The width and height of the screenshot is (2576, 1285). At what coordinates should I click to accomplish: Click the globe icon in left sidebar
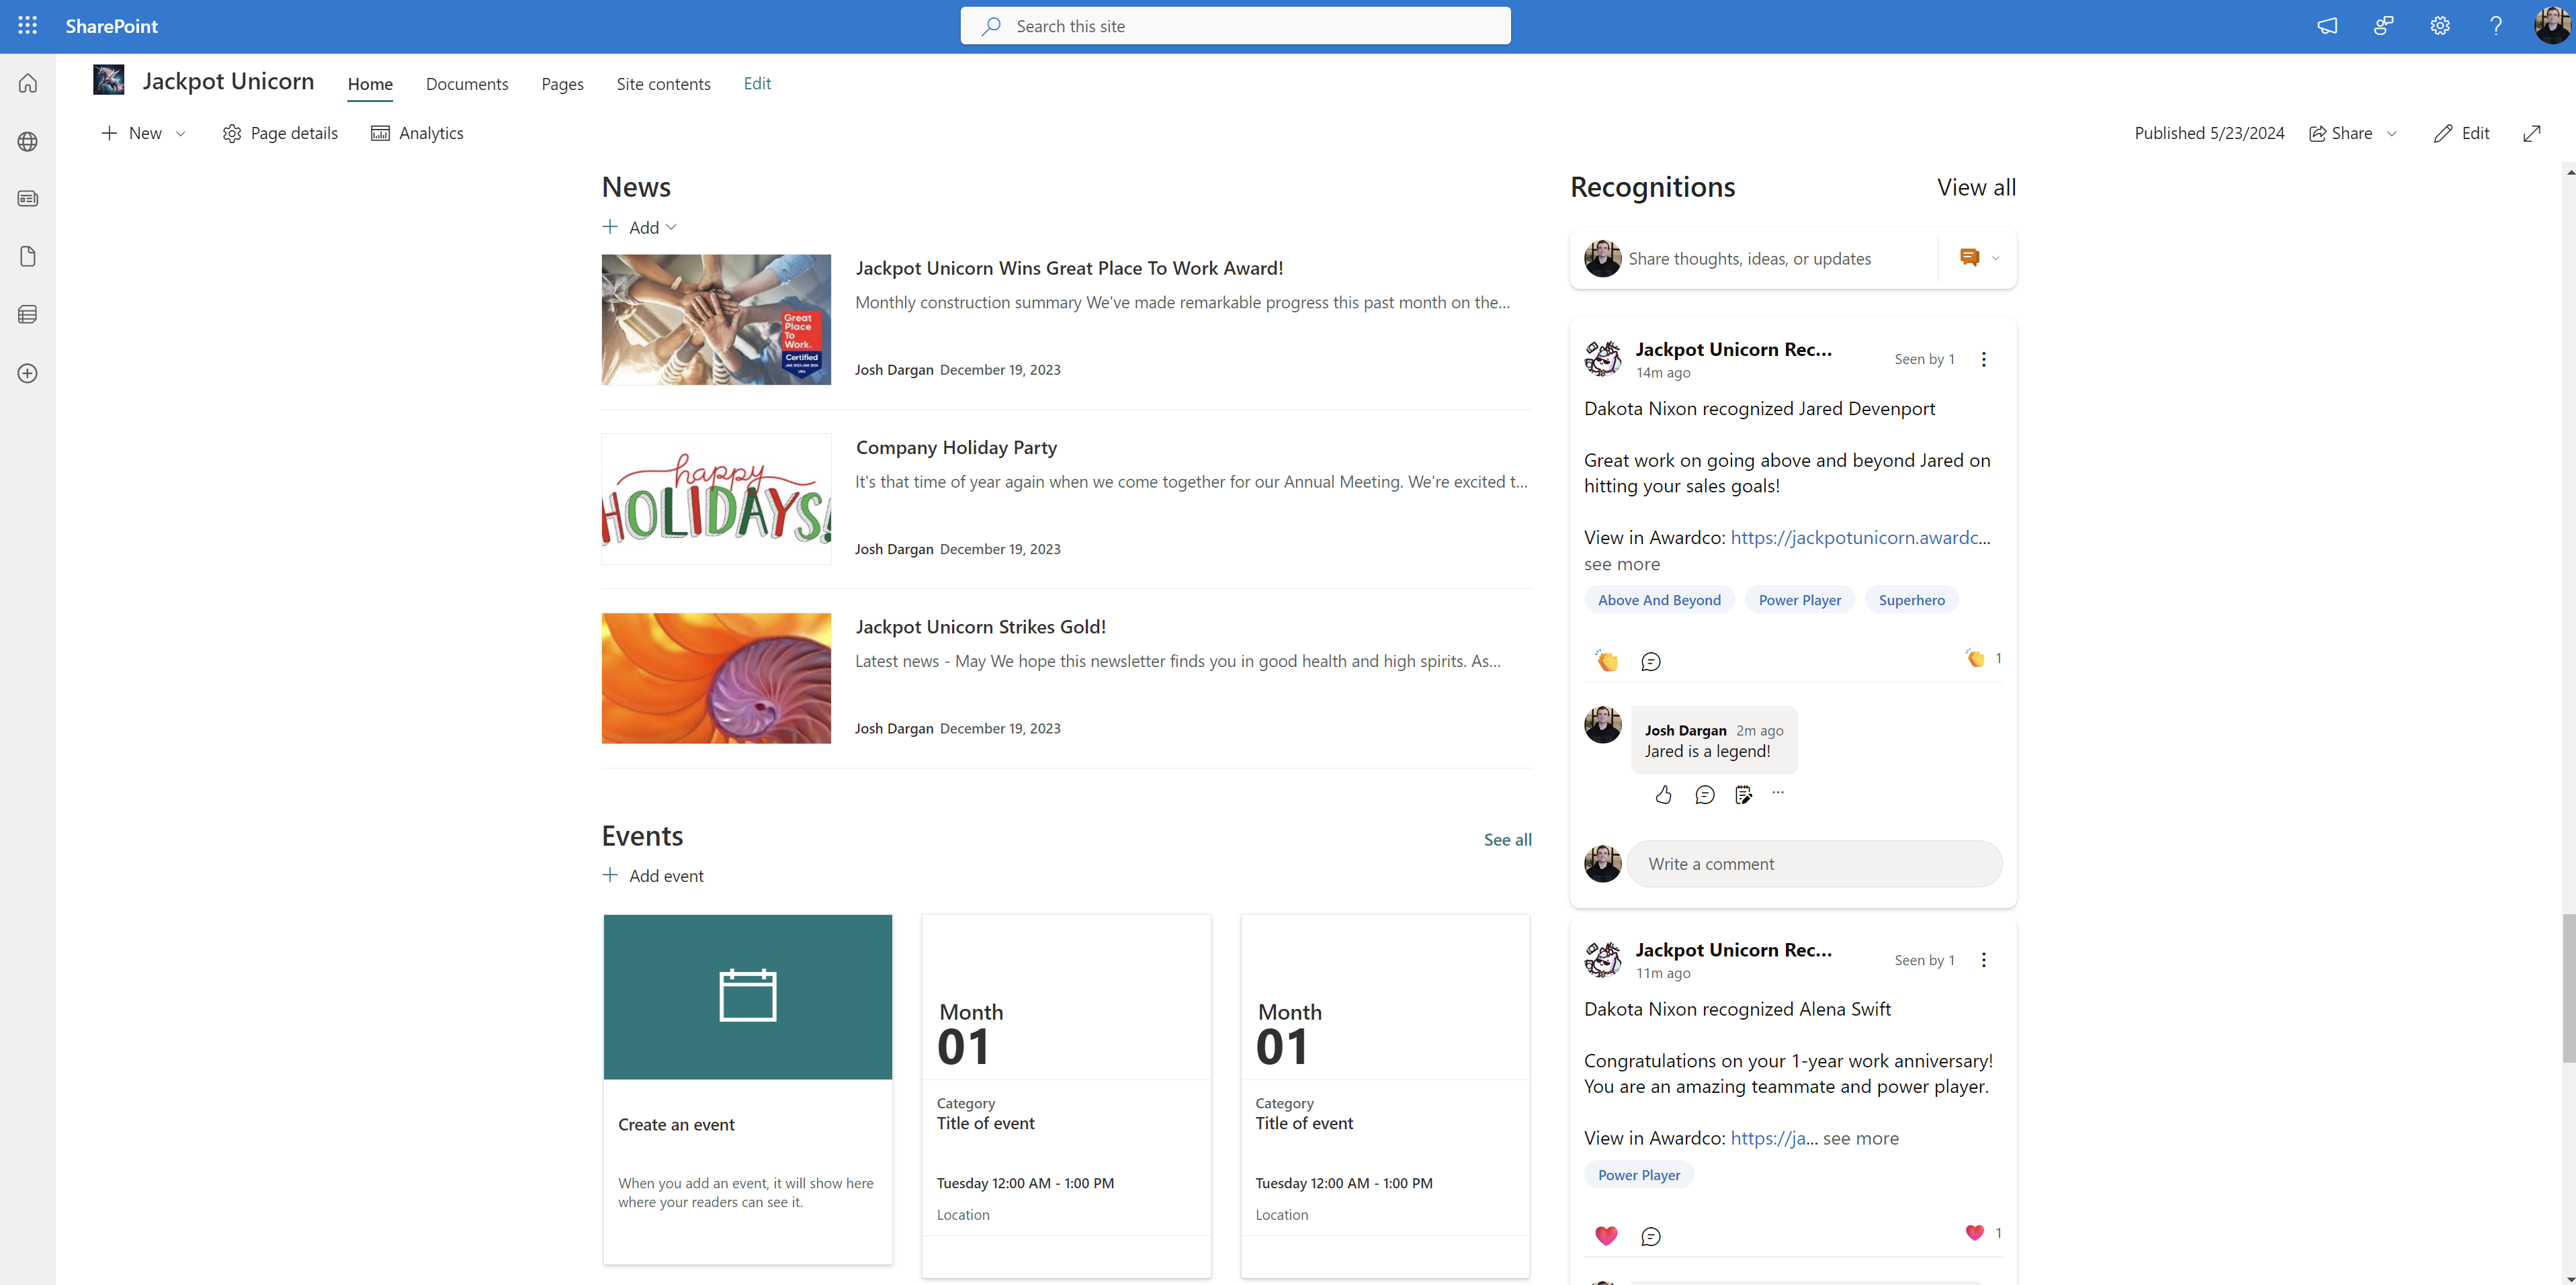coord(27,141)
